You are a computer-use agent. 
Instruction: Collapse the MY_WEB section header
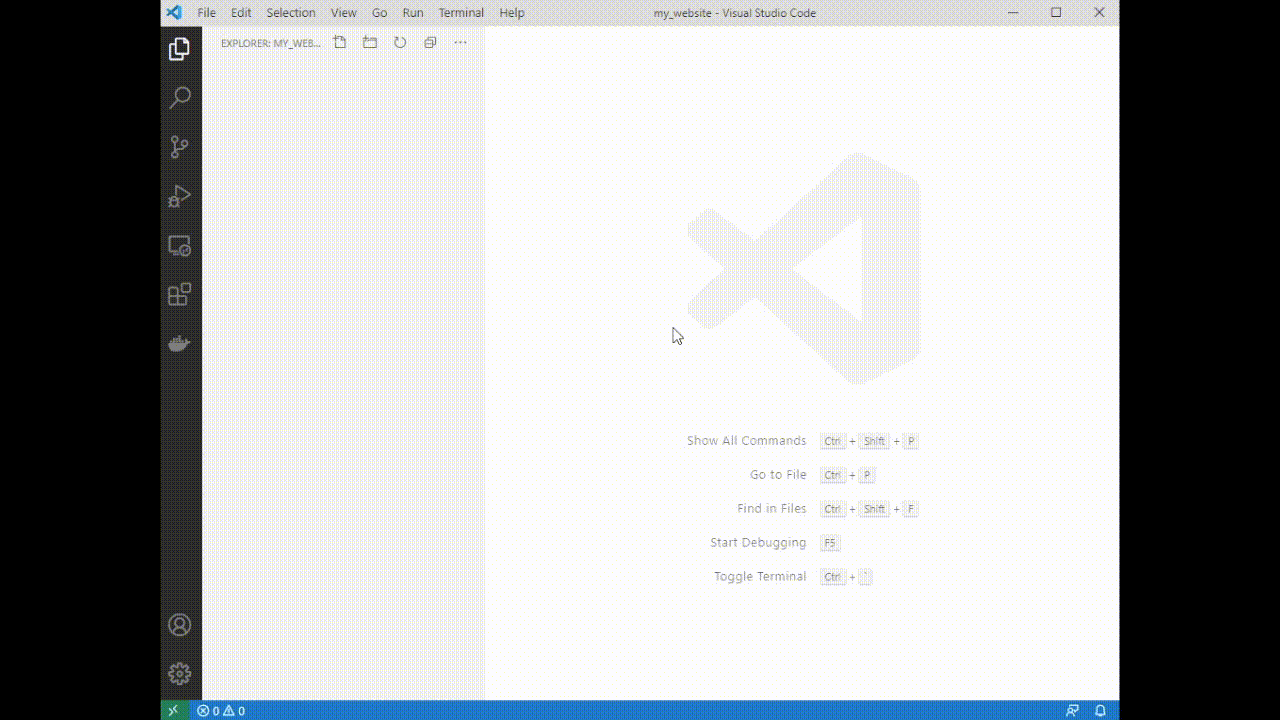tap(270, 43)
